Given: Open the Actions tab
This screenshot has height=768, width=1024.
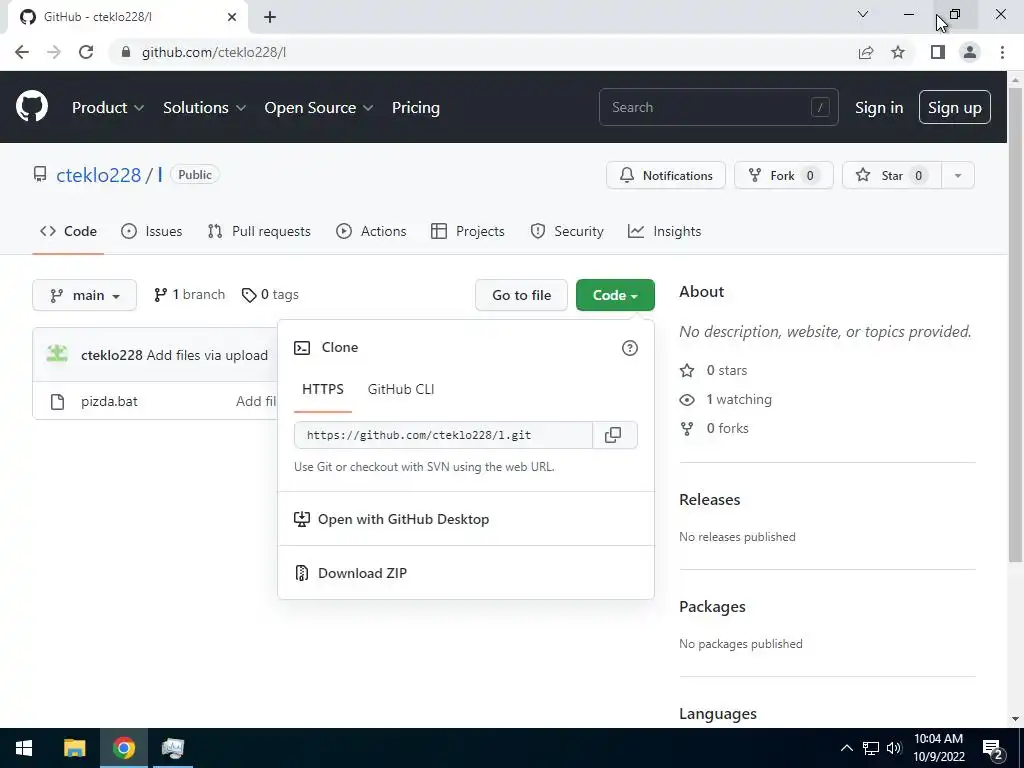Looking at the screenshot, I should tap(371, 231).
